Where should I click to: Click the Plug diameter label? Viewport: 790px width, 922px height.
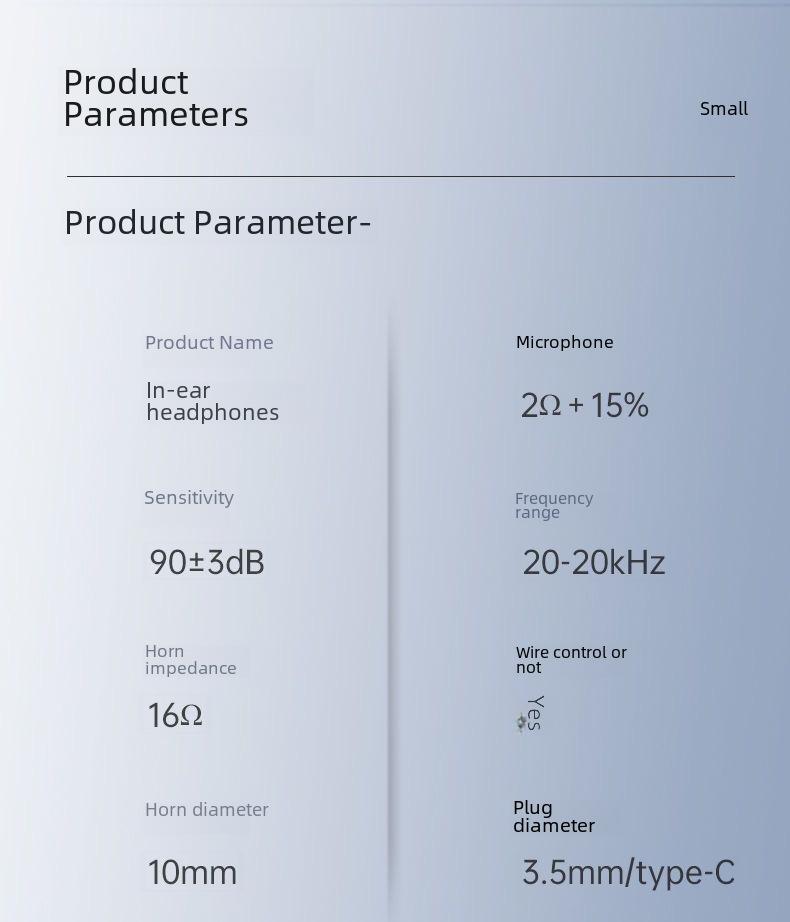[x=554, y=817]
